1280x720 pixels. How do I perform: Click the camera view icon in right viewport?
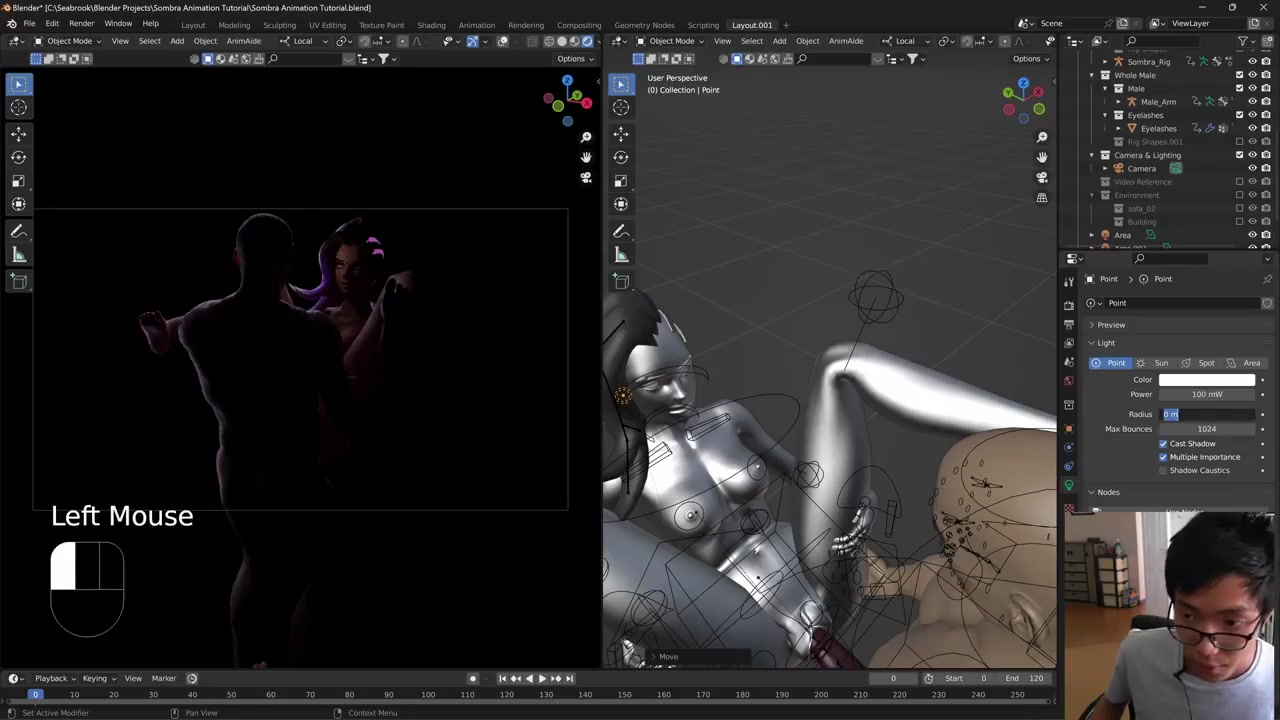pyautogui.click(x=1042, y=177)
